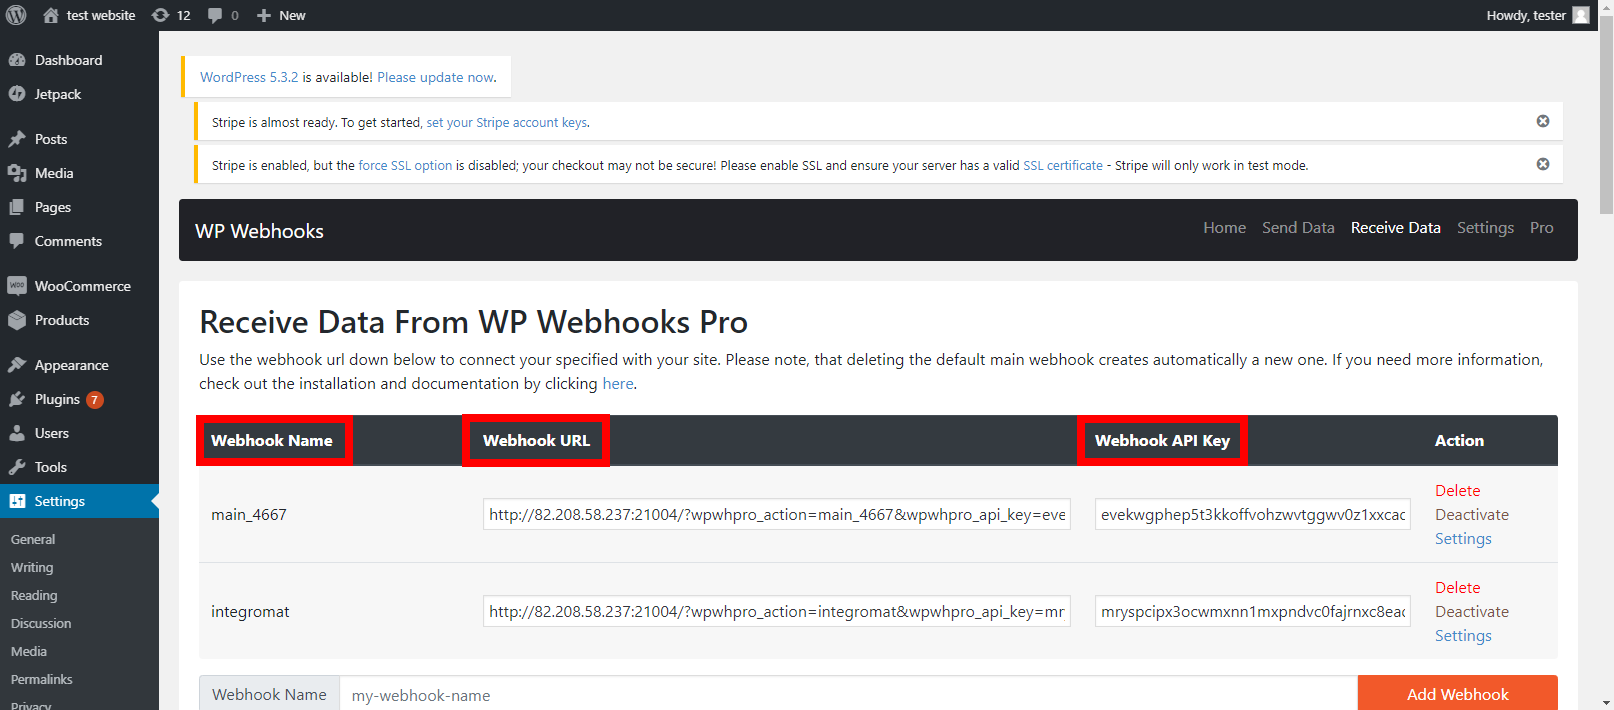The image size is (1614, 710).
Task: Click the documentation here link
Action: point(617,384)
